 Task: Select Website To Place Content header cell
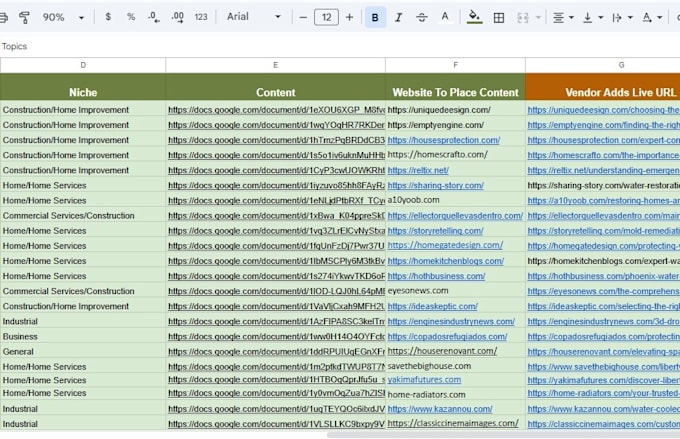pos(455,87)
